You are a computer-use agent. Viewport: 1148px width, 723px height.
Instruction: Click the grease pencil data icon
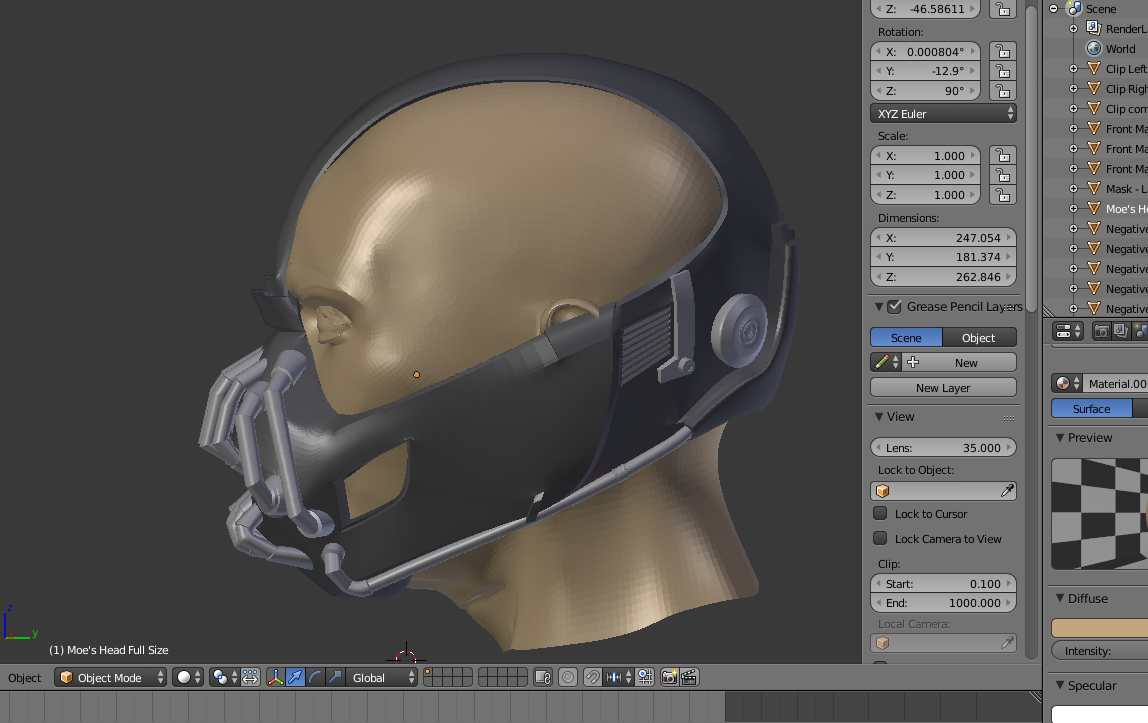(887, 362)
